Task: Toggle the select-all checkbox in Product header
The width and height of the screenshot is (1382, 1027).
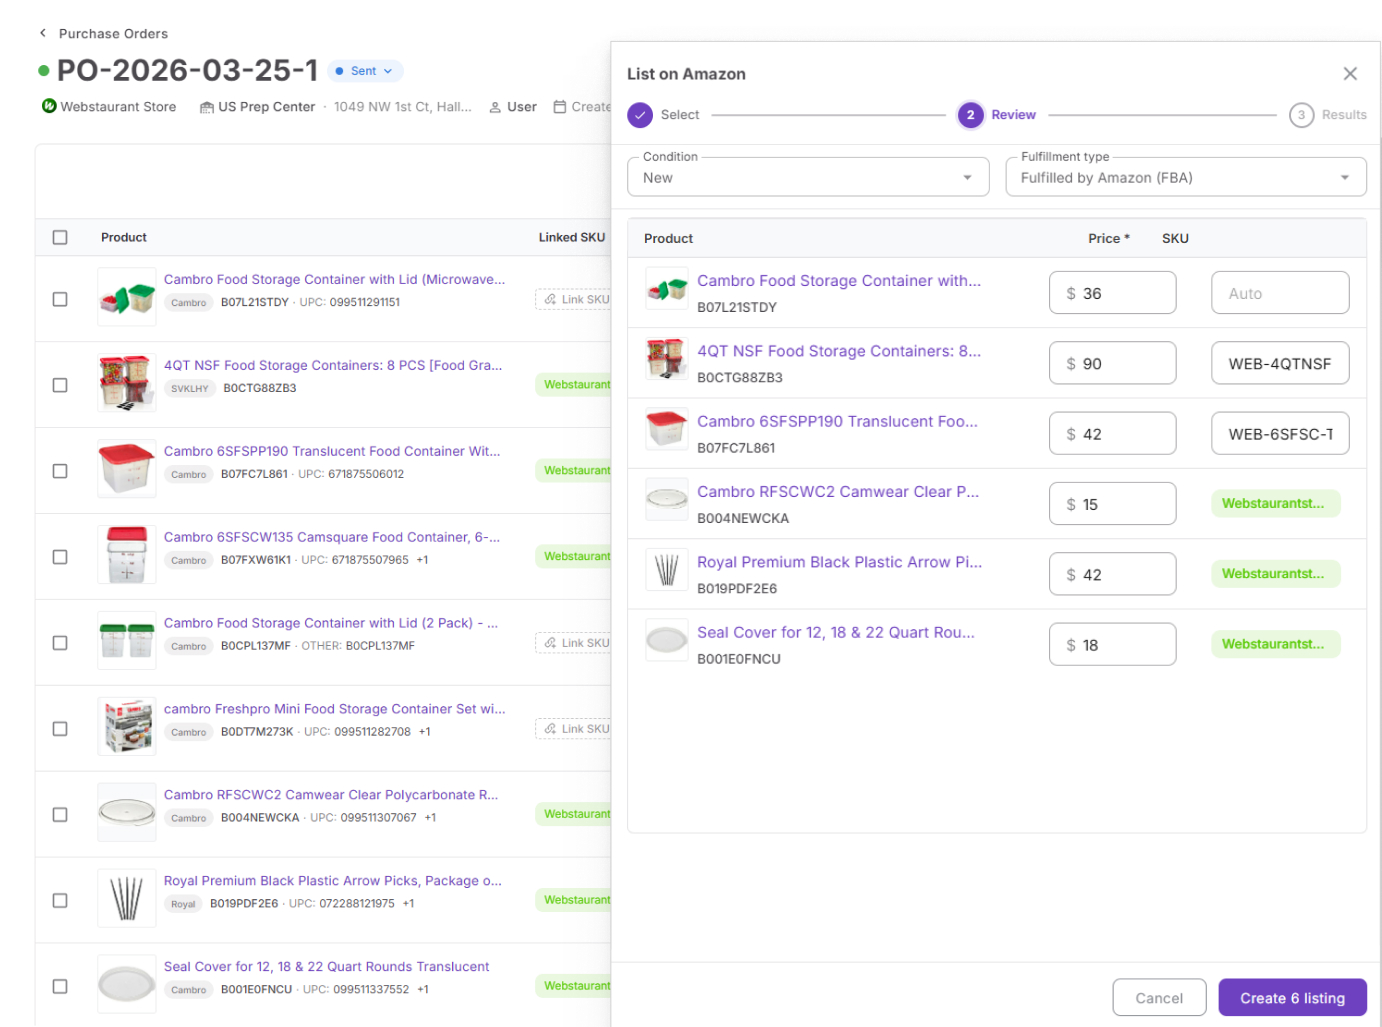Action: click(x=60, y=238)
